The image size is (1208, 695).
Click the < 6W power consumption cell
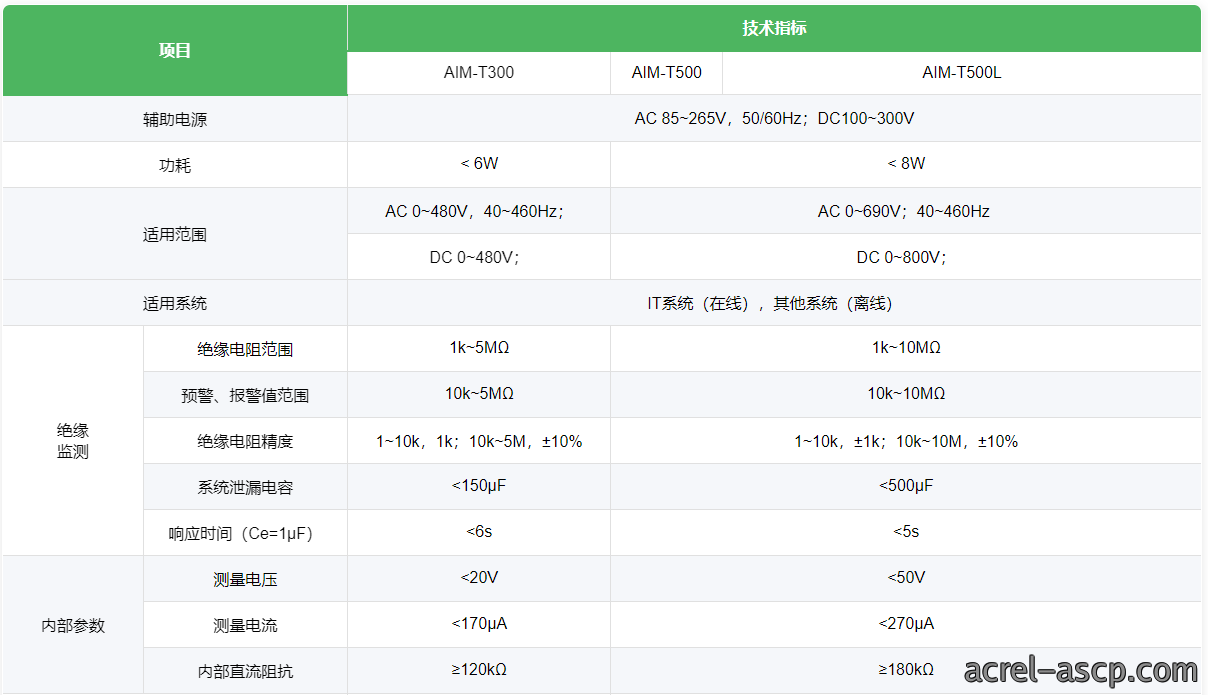tap(479, 165)
